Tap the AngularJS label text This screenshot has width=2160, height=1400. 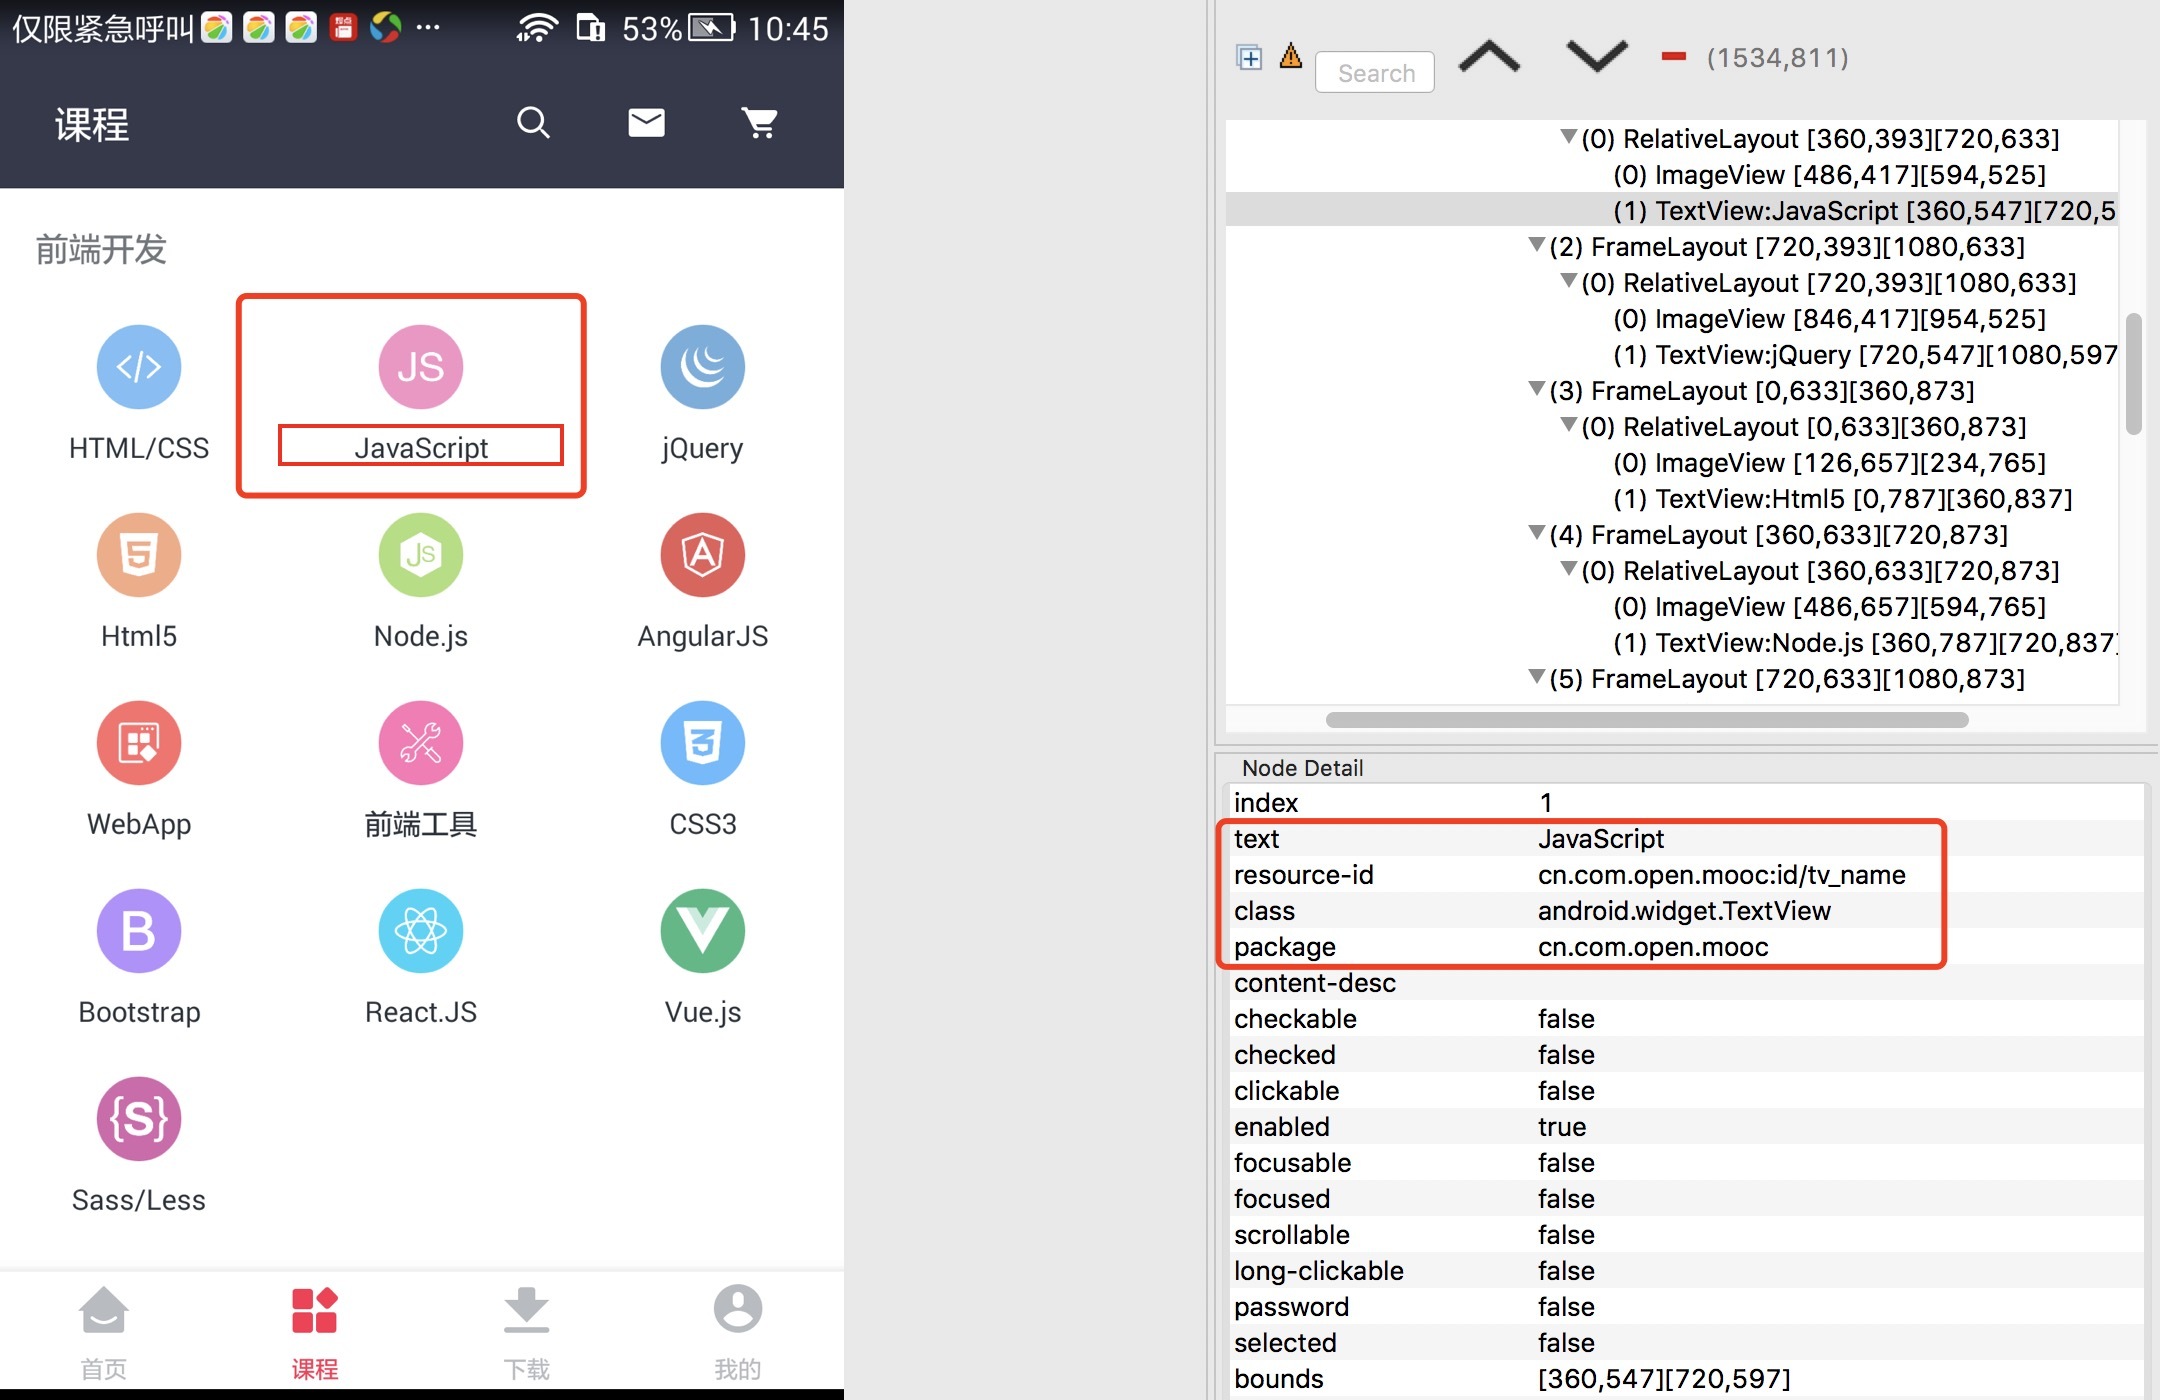click(703, 636)
